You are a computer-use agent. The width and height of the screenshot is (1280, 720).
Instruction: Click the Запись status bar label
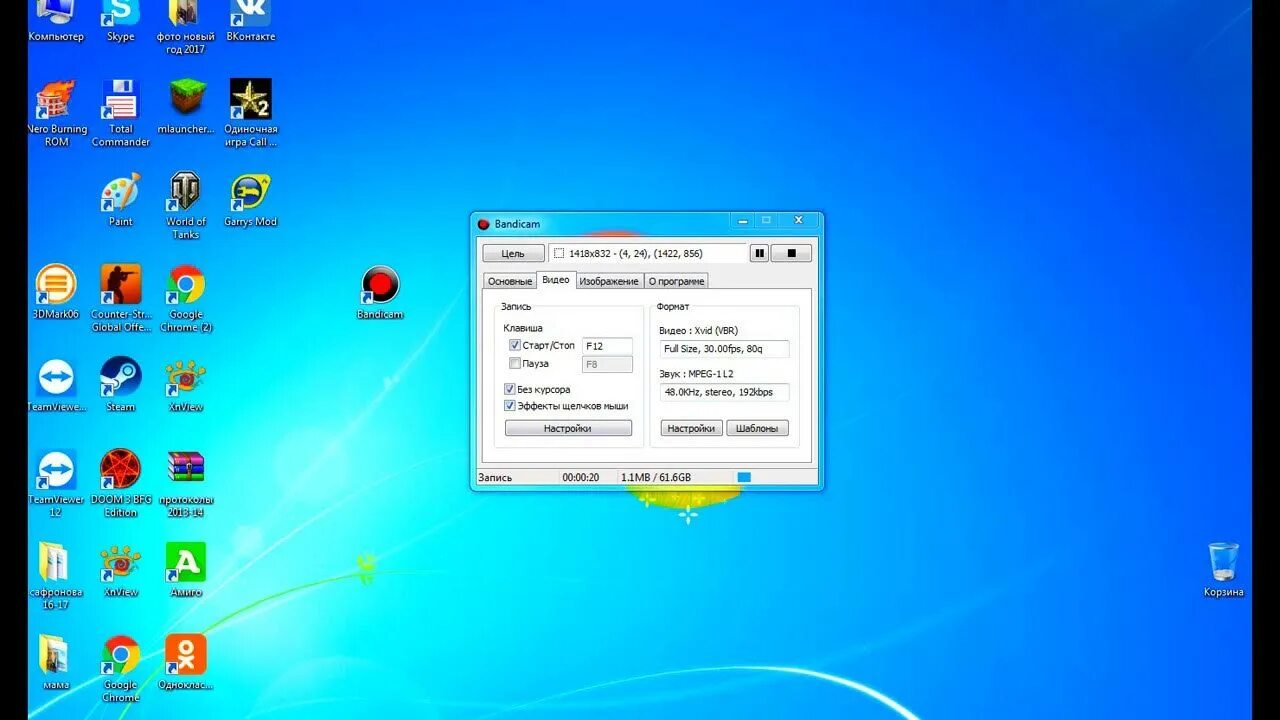coord(495,478)
